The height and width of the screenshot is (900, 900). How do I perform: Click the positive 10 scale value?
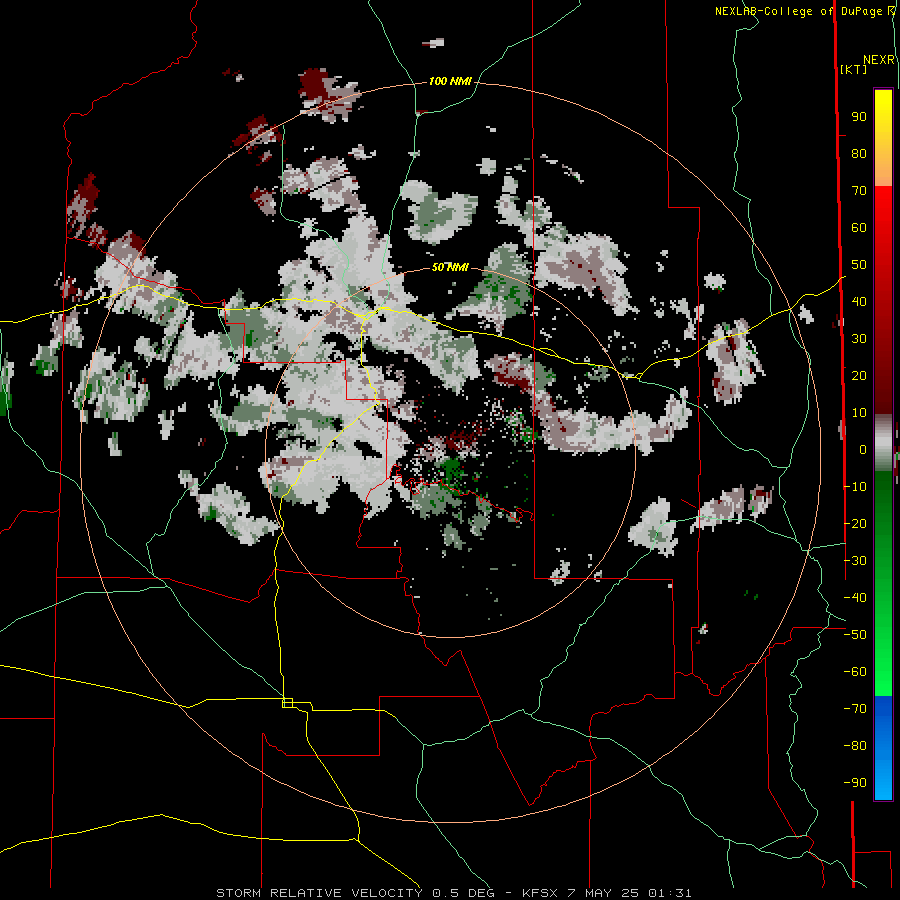point(859,413)
